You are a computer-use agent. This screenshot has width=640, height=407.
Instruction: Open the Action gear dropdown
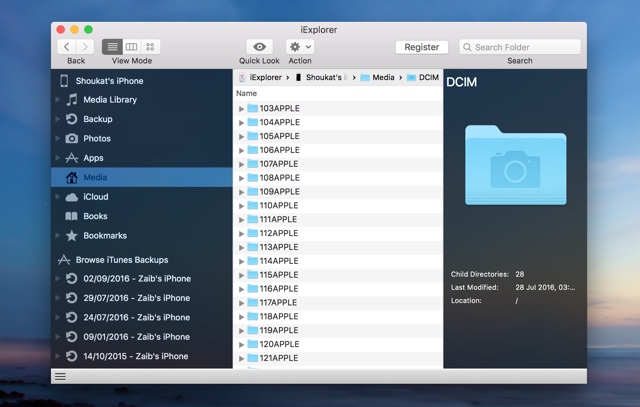pyautogui.click(x=300, y=47)
